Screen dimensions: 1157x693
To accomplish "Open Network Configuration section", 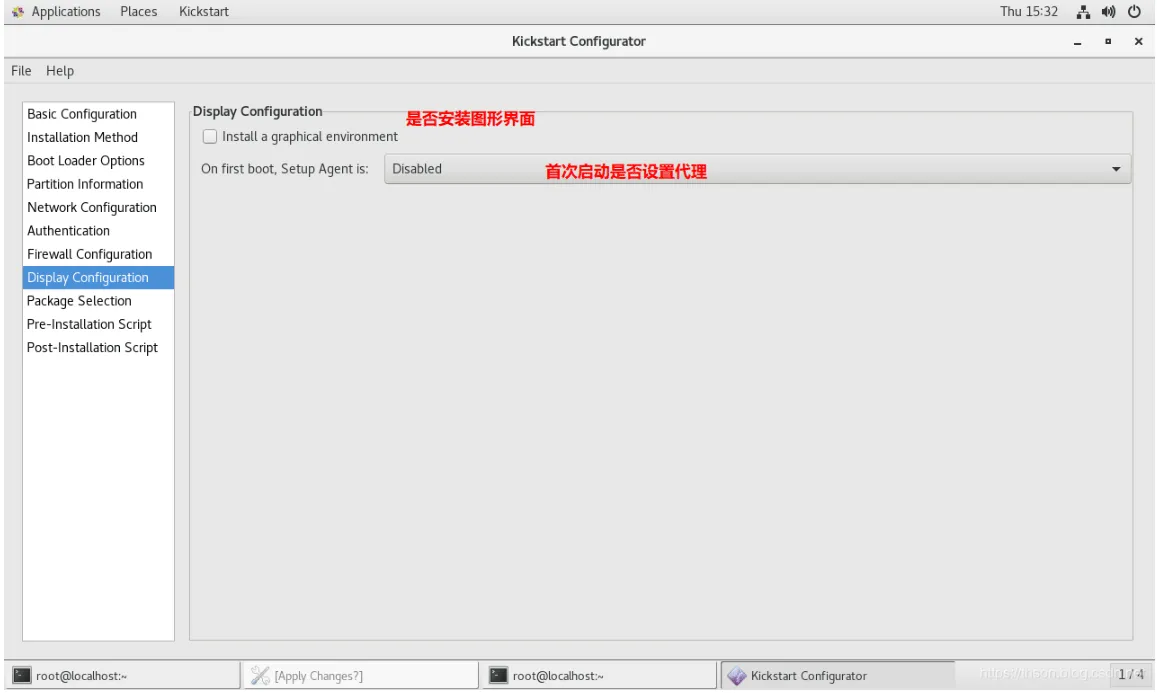I will 98,207.
